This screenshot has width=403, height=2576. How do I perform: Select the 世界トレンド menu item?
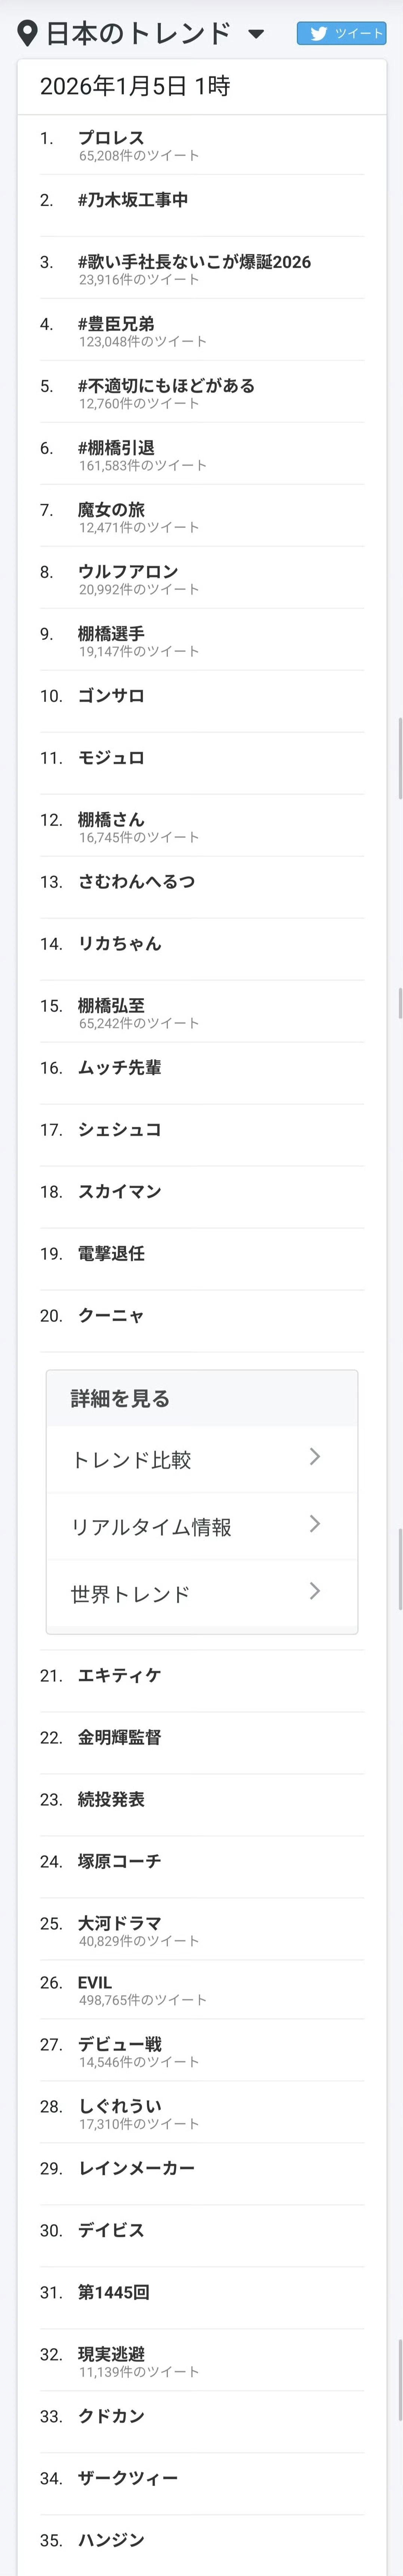(x=130, y=1594)
